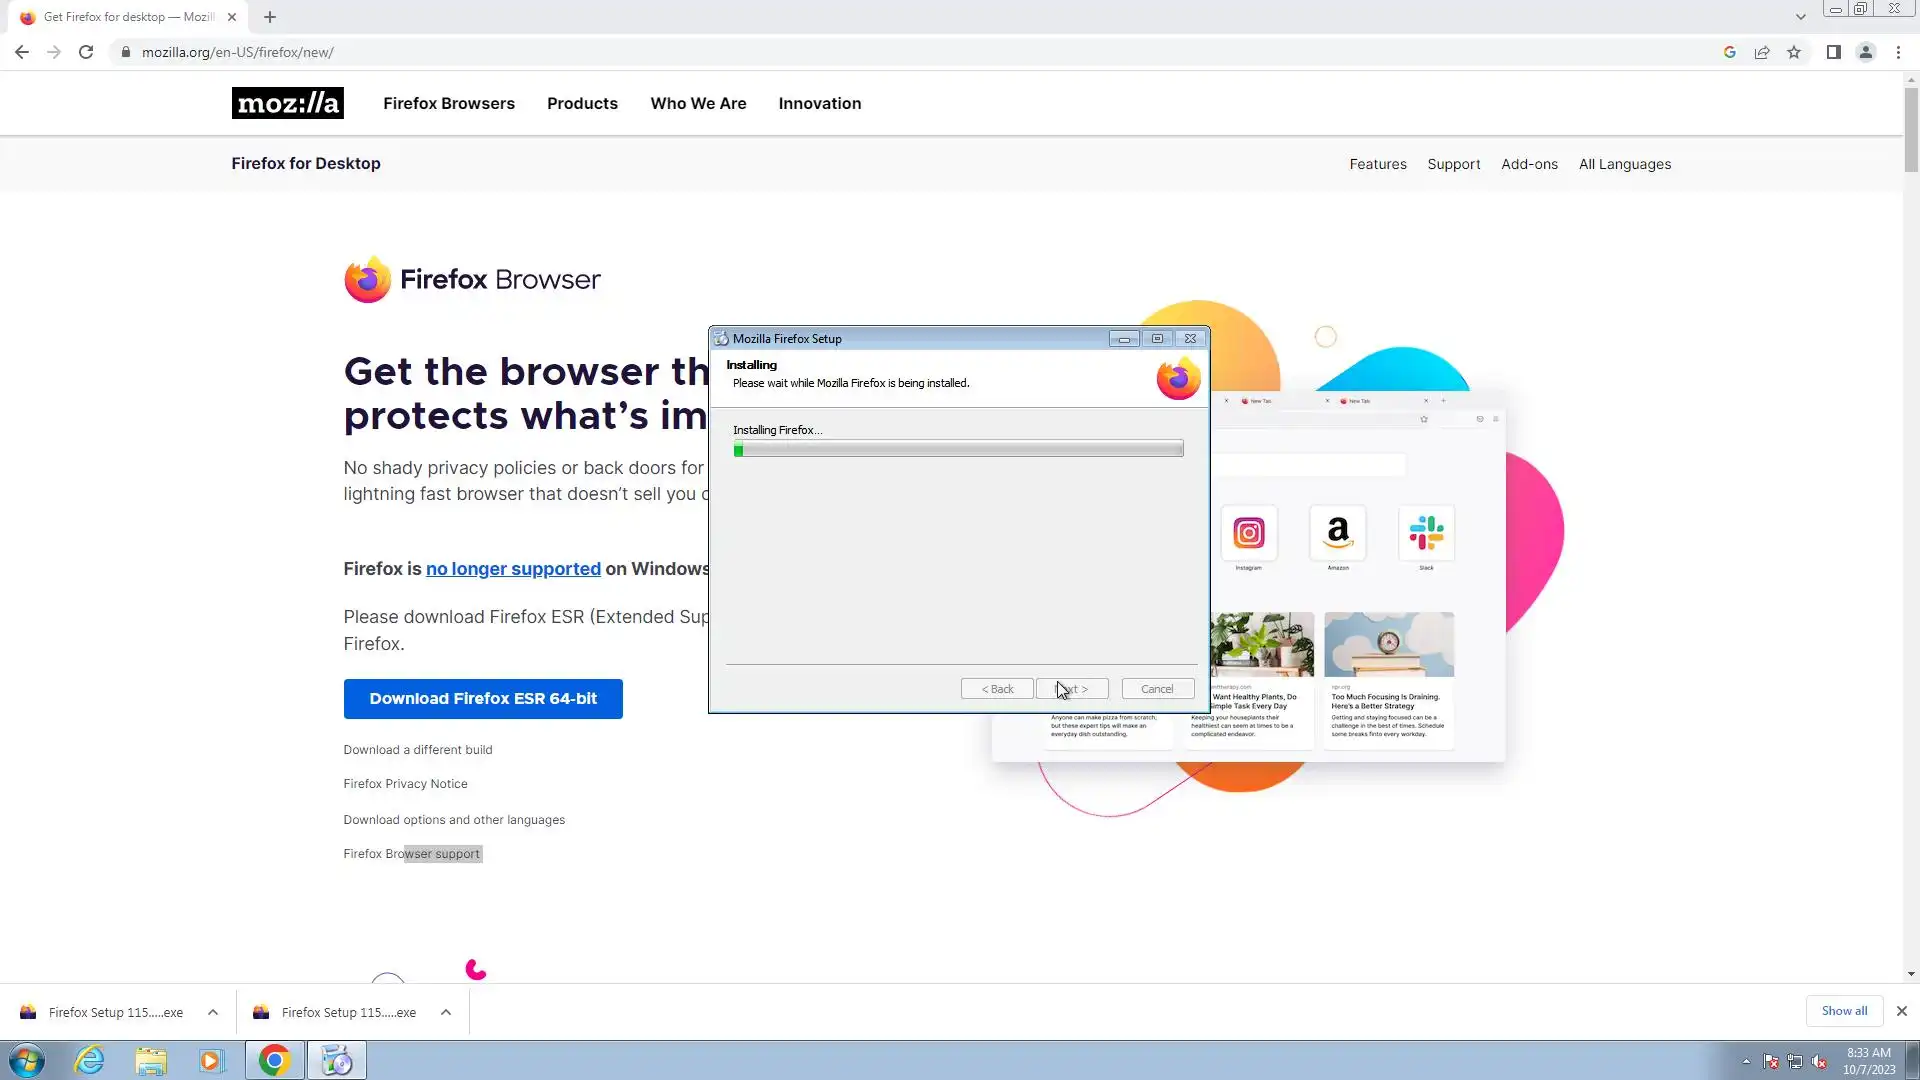Bookmark this page with star icon
The width and height of the screenshot is (1920, 1080).
(1794, 52)
